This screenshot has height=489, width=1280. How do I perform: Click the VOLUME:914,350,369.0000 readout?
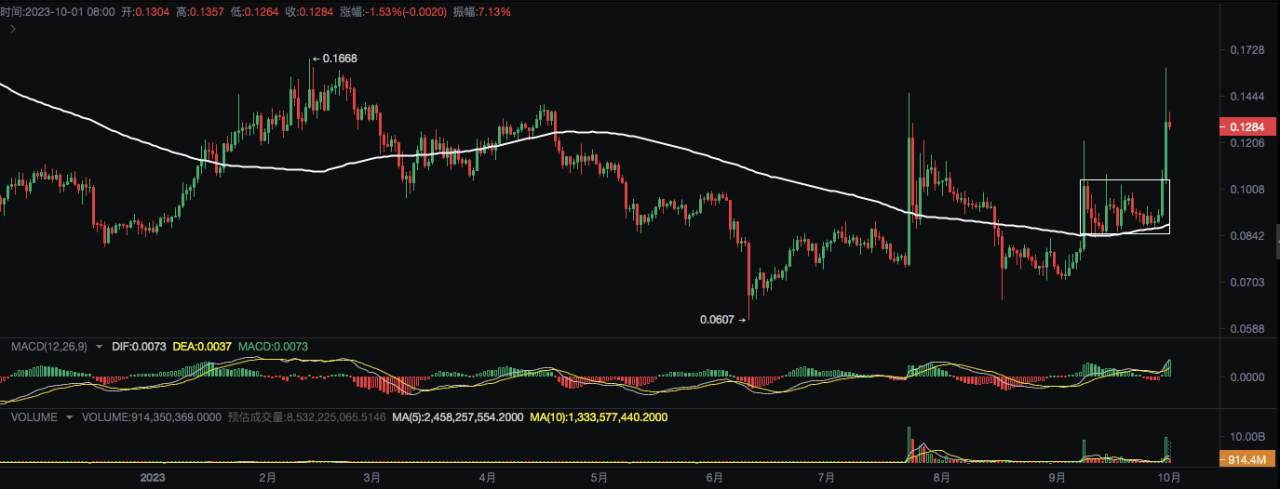151,416
